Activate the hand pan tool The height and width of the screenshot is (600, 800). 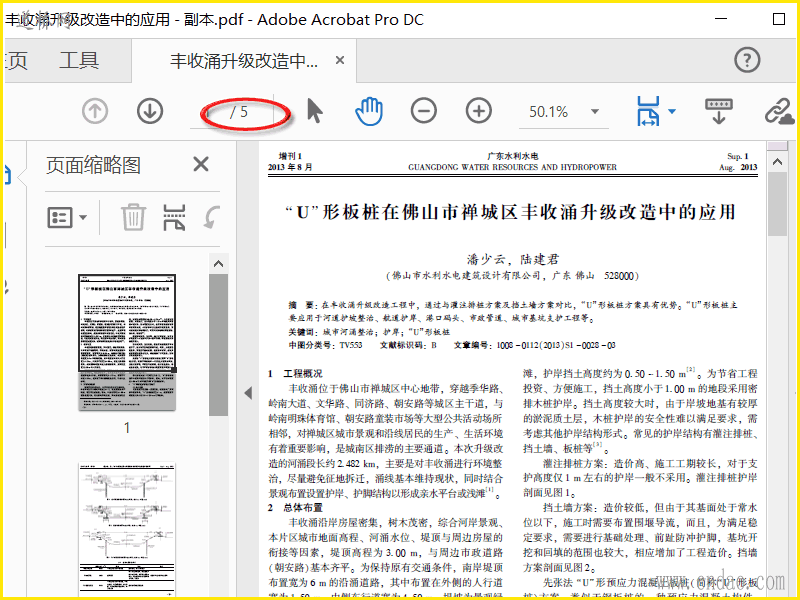(x=369, y=111)
